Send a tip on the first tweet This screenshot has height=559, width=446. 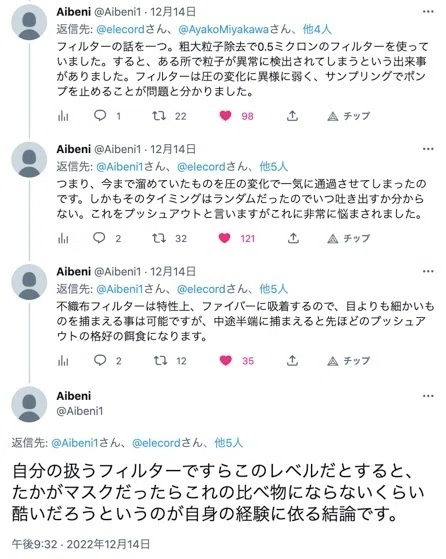tap(349, 116)
